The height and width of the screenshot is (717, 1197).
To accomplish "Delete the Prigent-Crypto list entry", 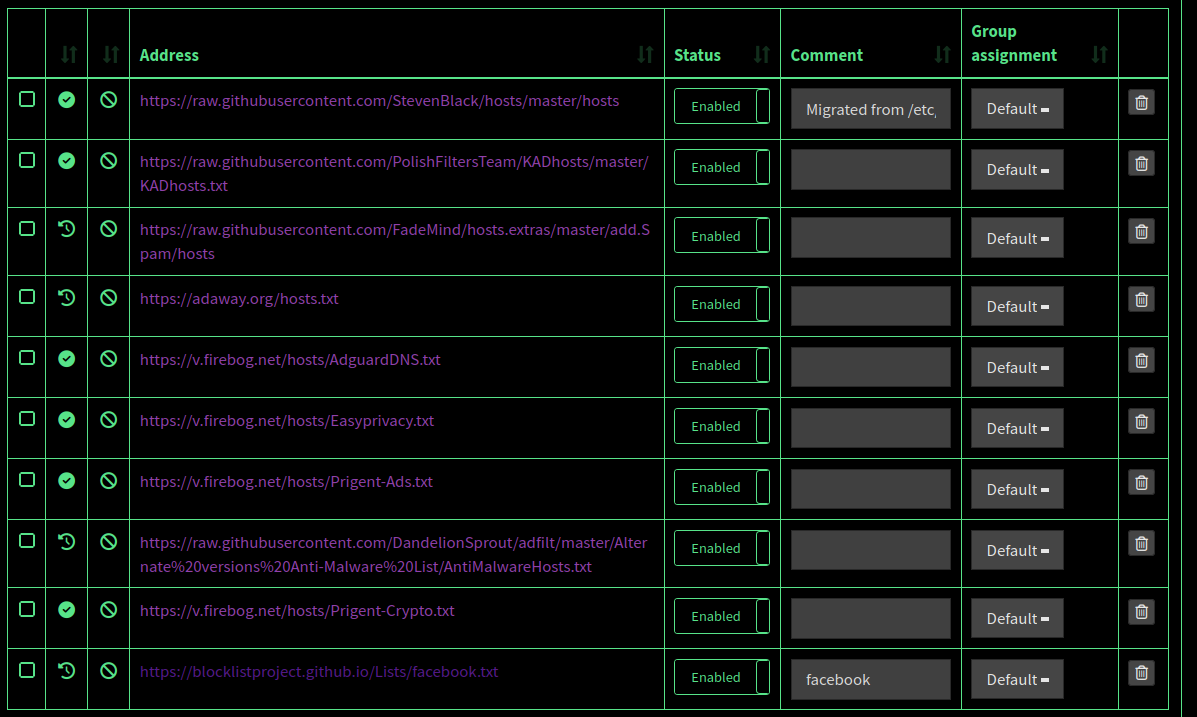I will tap(1141, 611).
